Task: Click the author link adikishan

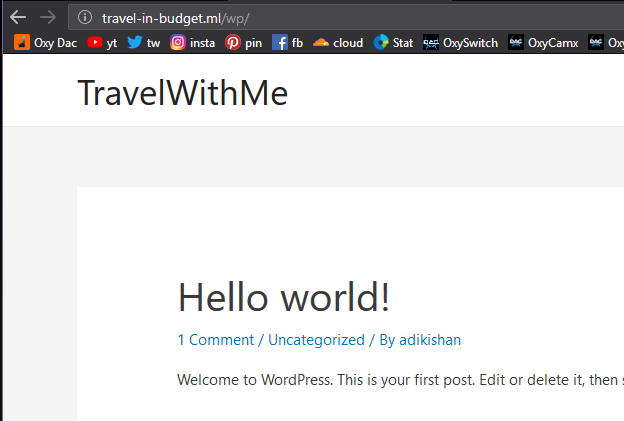Action: point(430,340)
